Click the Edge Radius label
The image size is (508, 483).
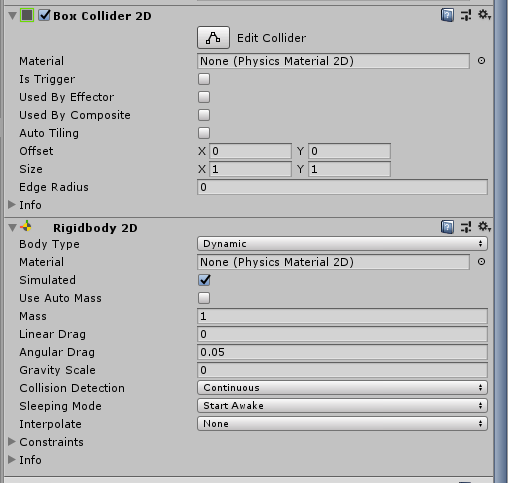(x=54, y=187)
